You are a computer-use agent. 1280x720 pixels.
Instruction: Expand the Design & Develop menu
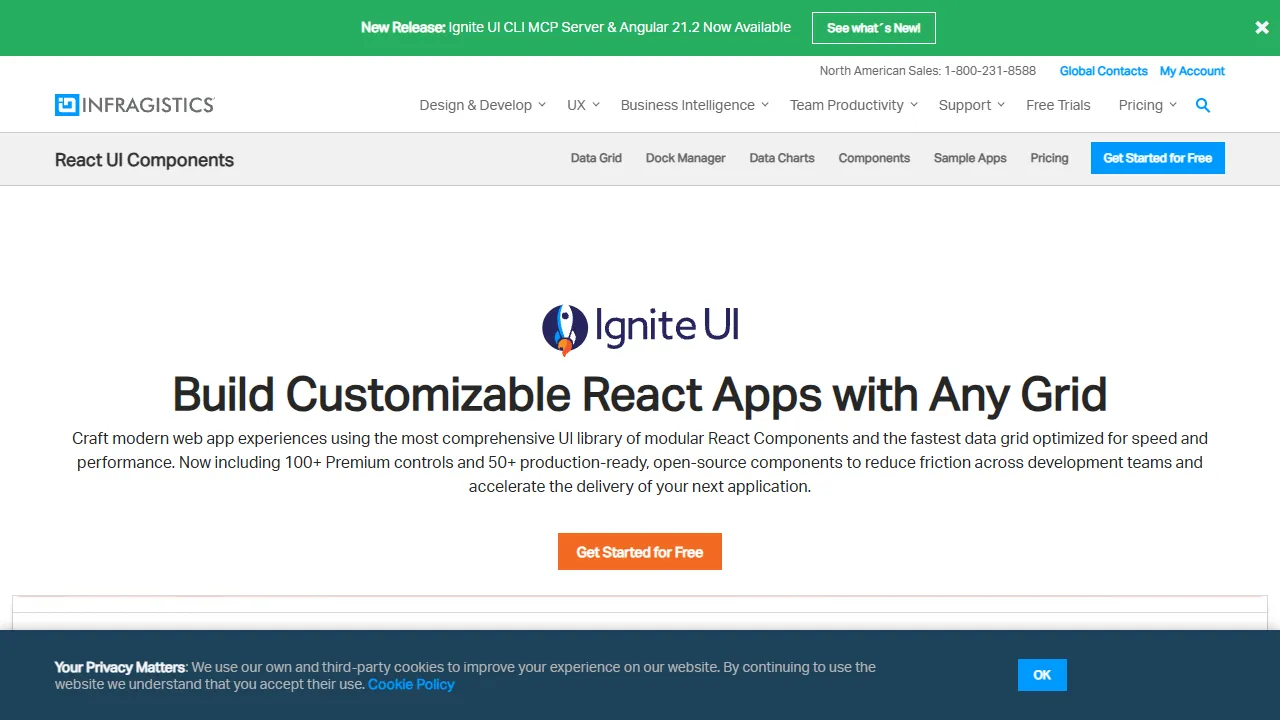tap(483, 105)
